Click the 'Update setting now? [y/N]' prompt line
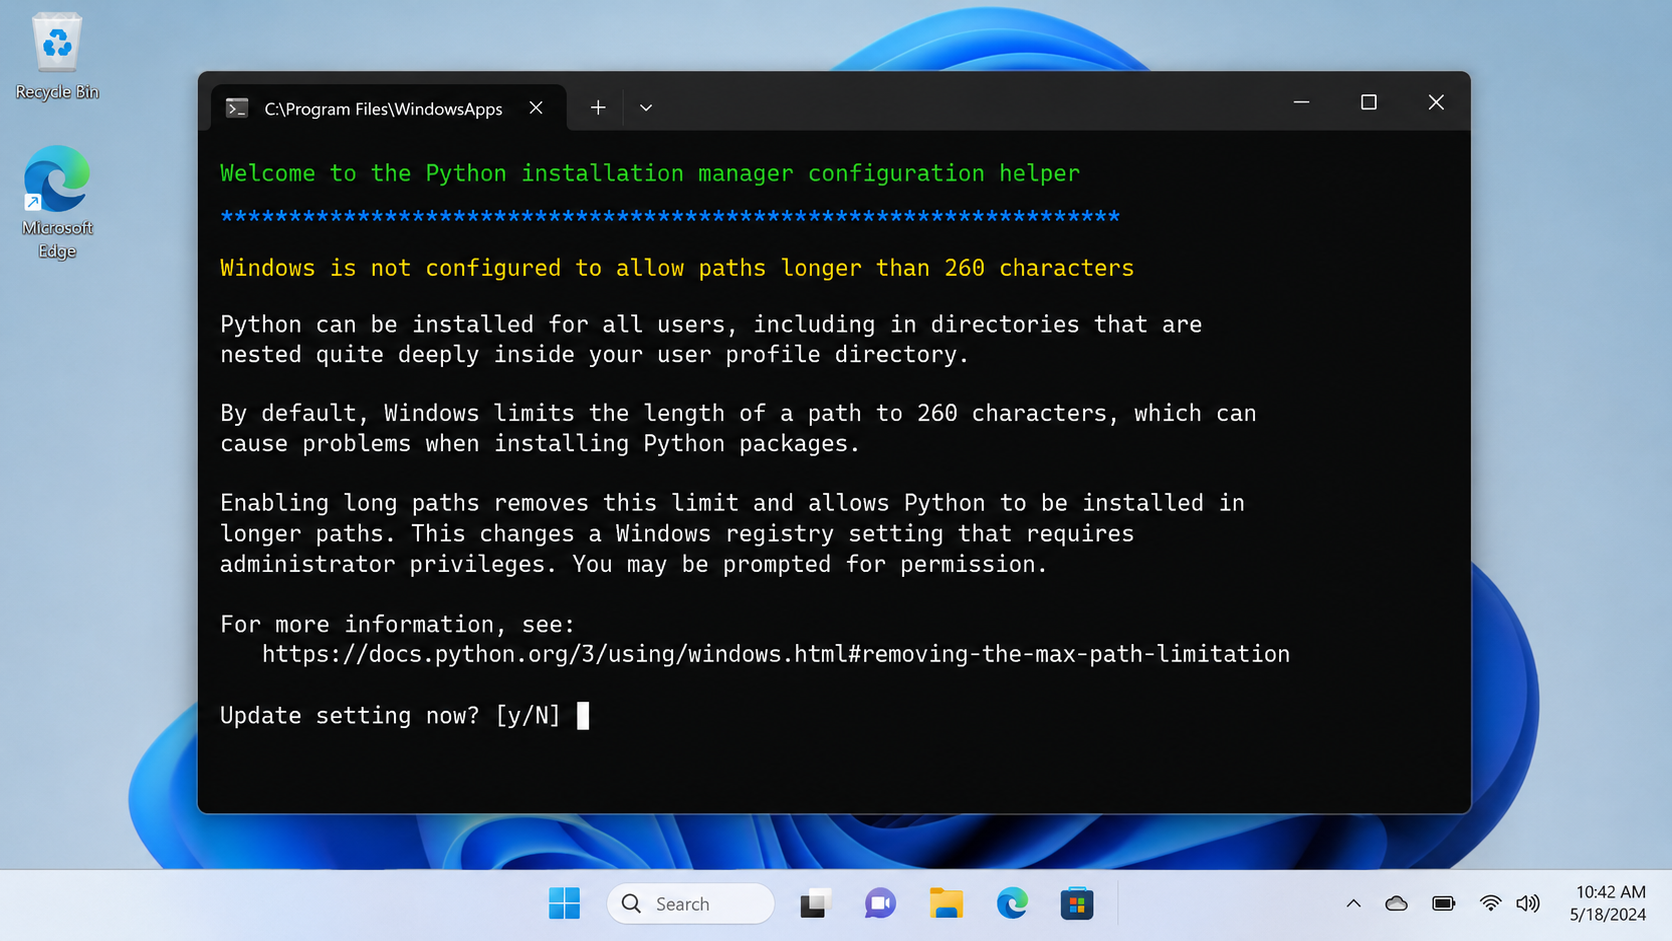Image resolution: width=1672 pixels, height=941 pixels. point(390,715)
